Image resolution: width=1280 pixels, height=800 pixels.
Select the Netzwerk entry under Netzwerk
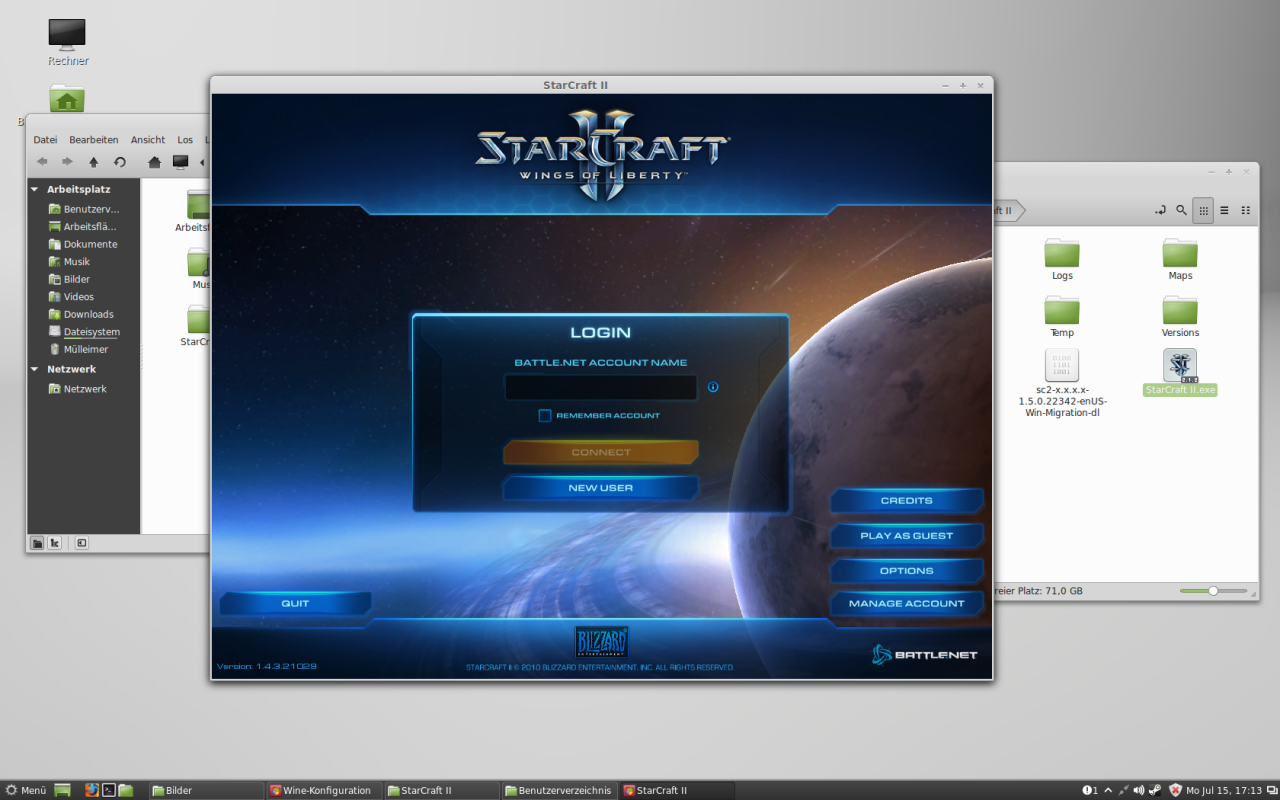click(x=79, y=389)
